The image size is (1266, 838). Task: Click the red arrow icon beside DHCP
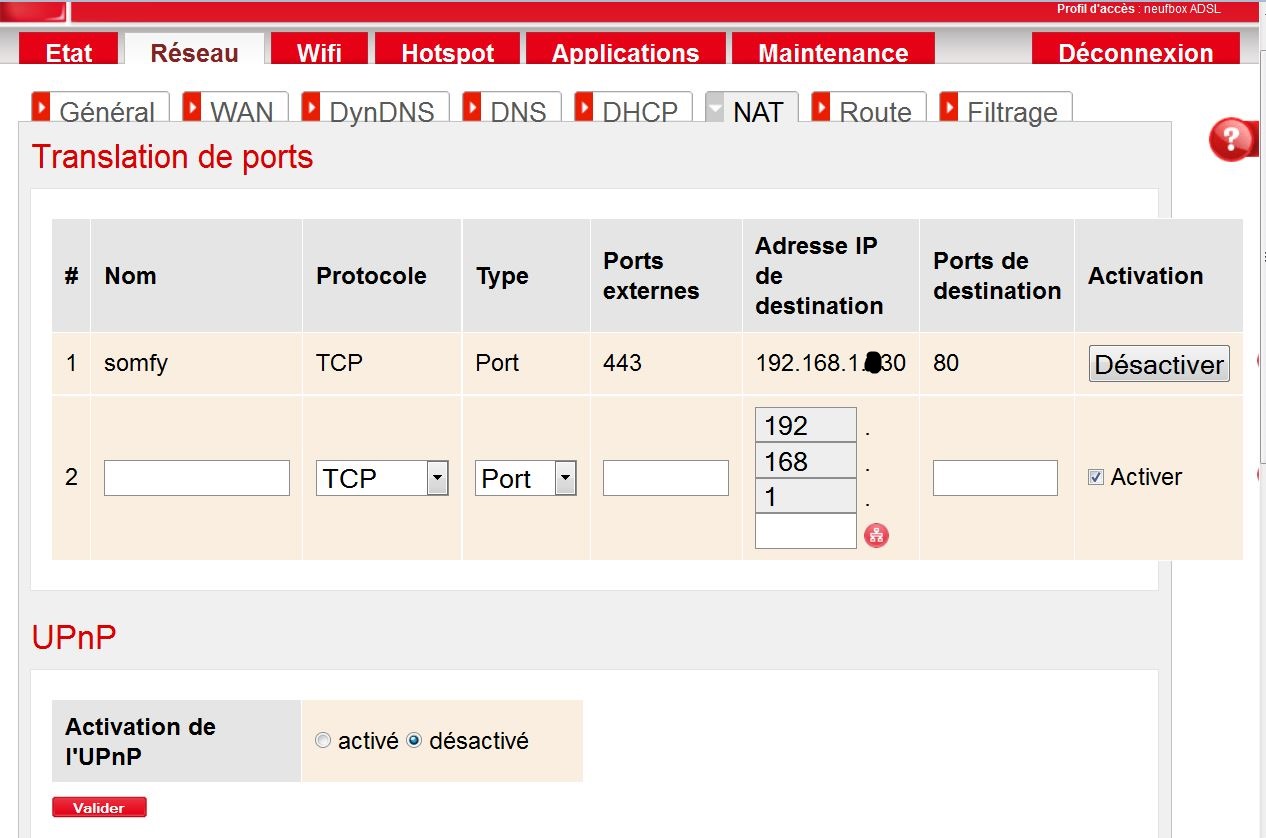pyautogui.click(x=584, y=106)
